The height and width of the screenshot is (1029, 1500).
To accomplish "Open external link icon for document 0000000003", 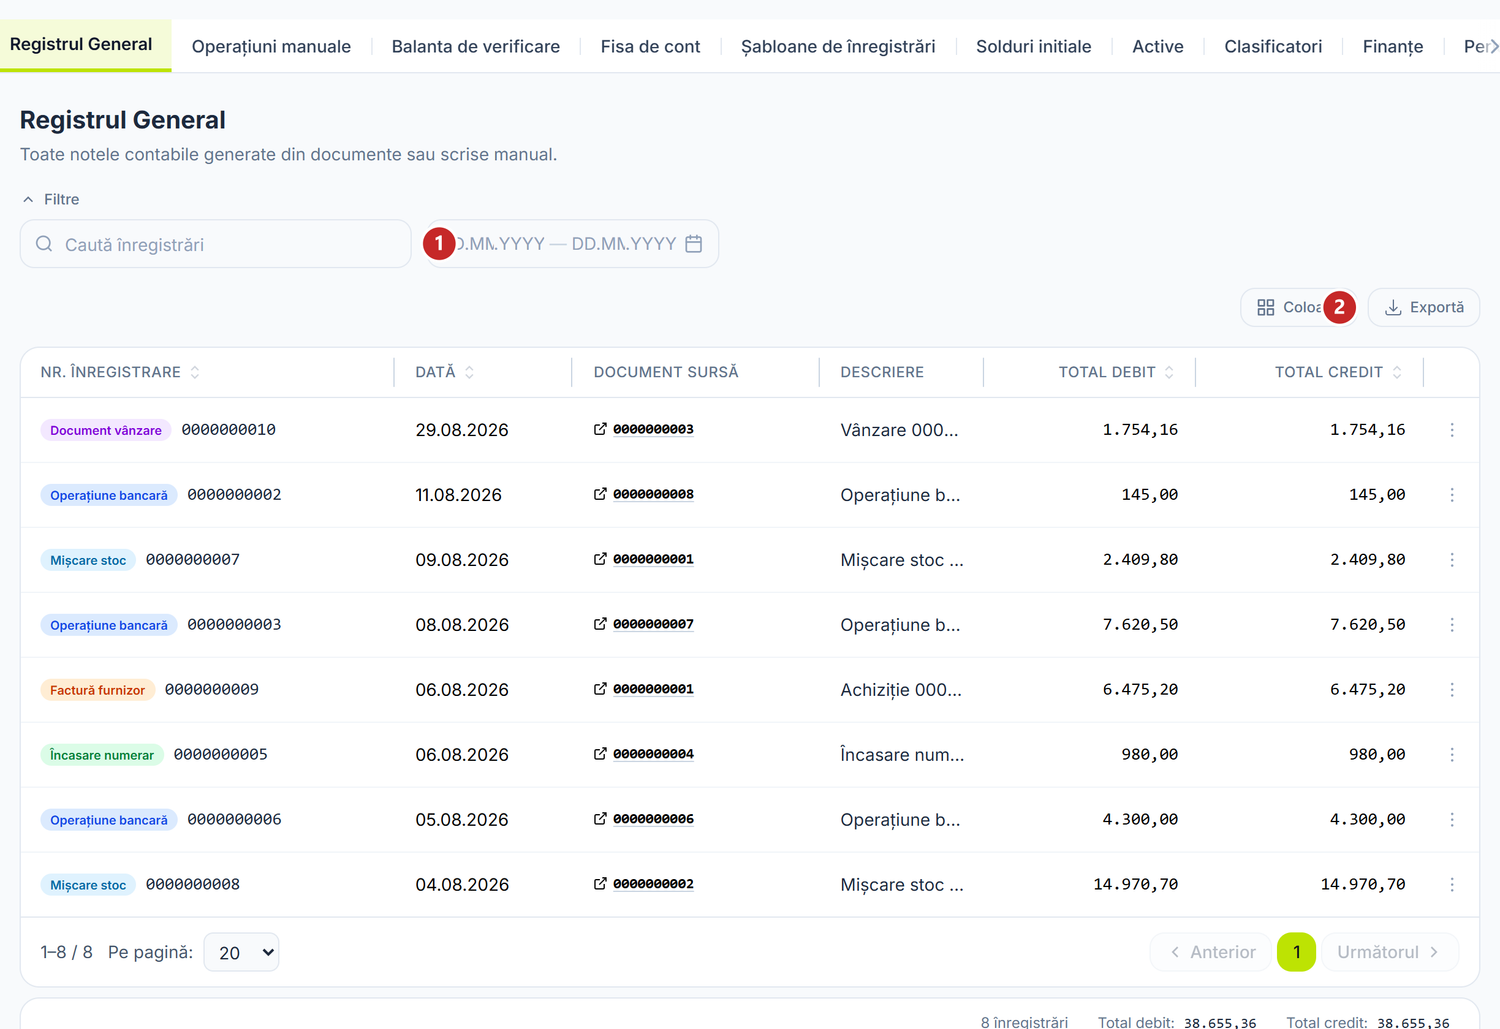I will pos(600,429).
